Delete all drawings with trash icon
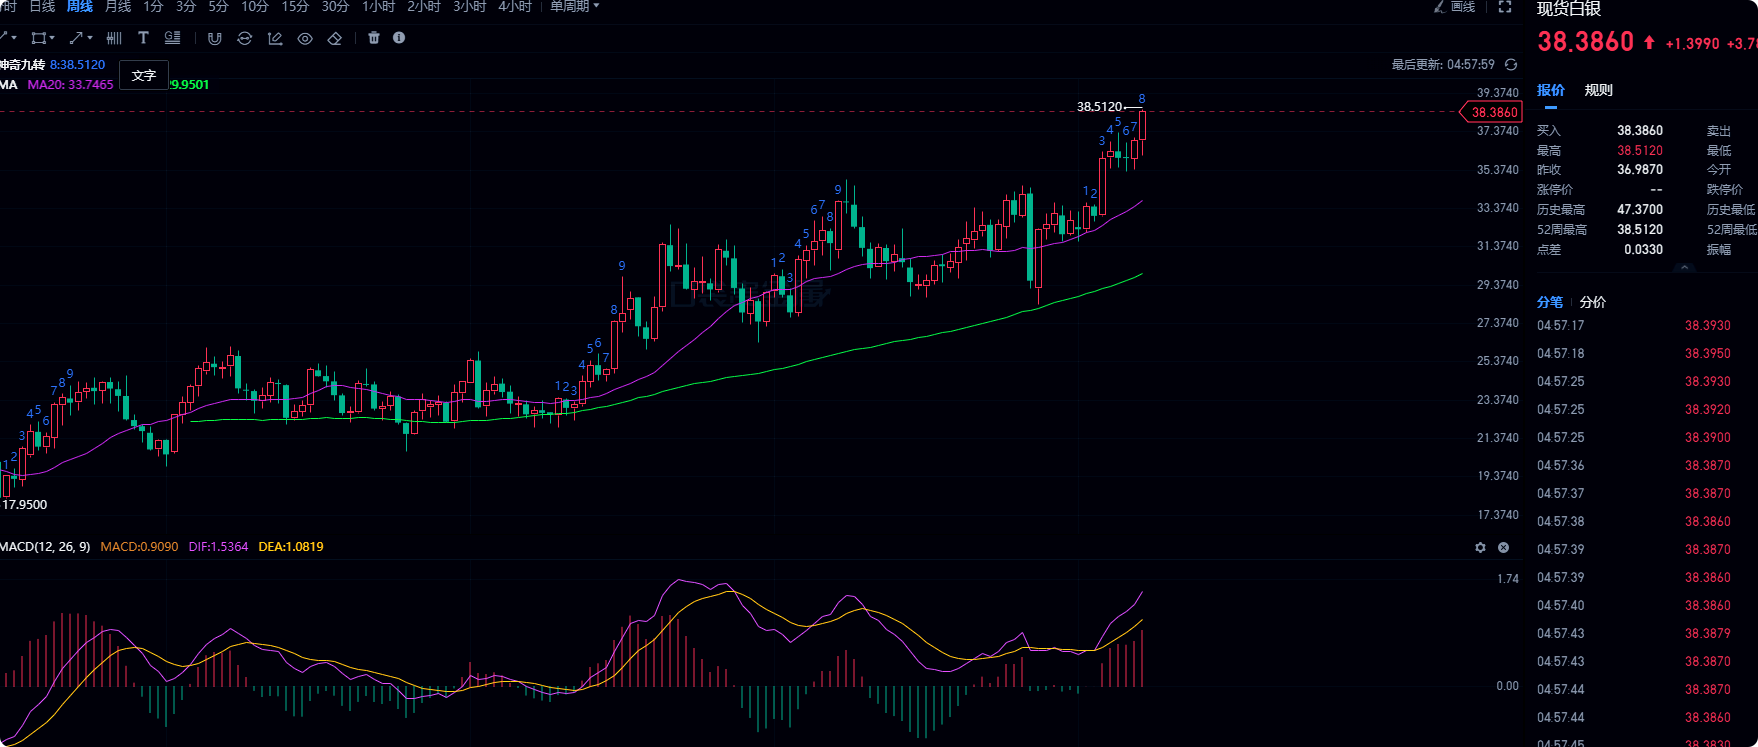Viewport: 1758px width, 747px height. pyautogui.click(x=374, y=38)
